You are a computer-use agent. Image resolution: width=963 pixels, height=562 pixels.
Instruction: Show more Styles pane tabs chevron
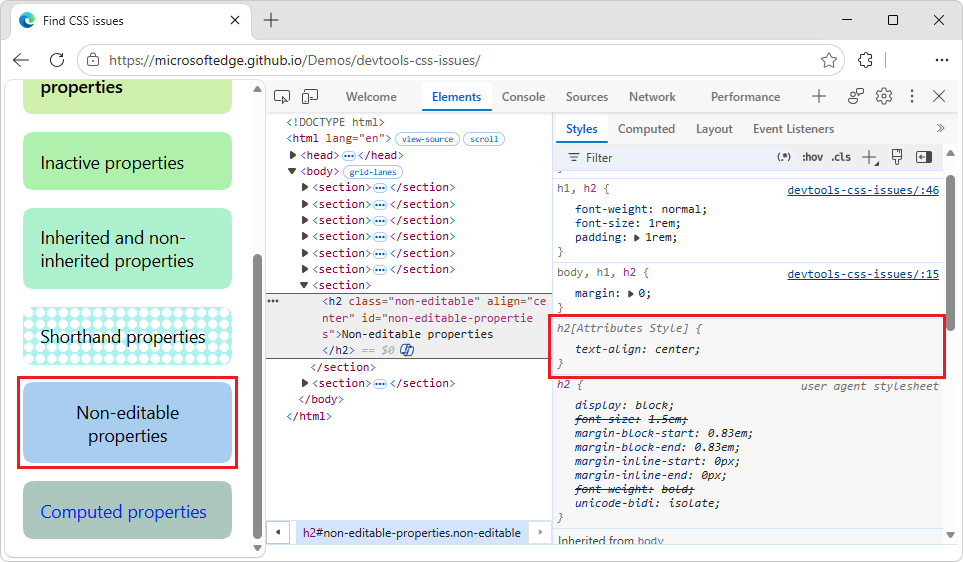(940, 128)
